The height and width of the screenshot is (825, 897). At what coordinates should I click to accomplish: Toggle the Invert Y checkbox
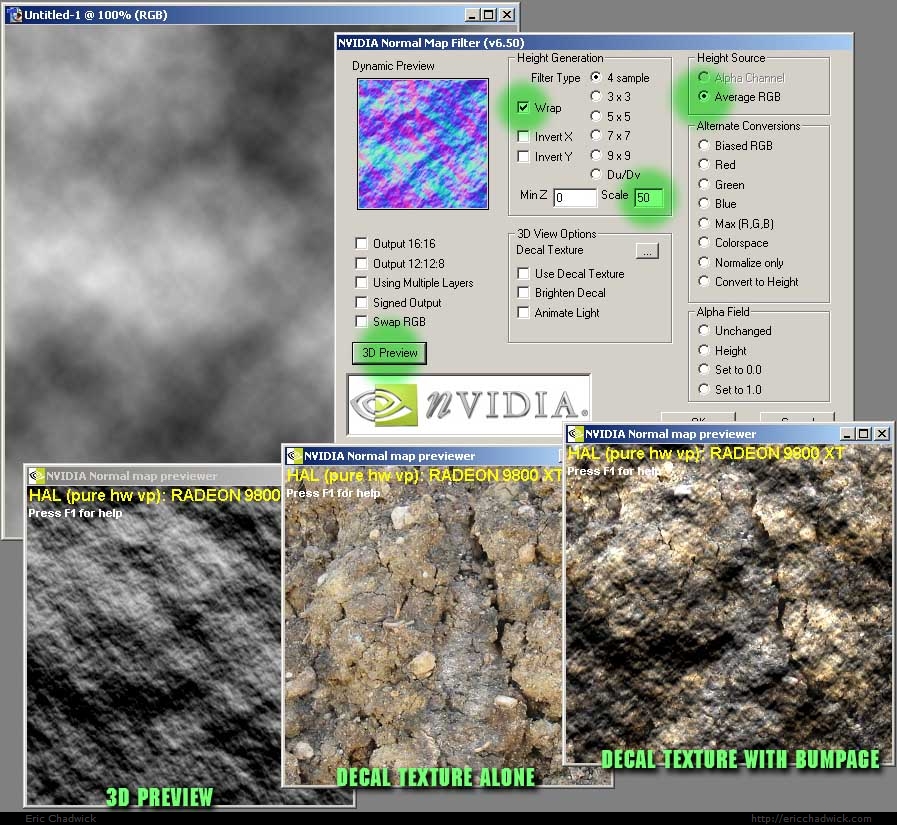[523, 156]
